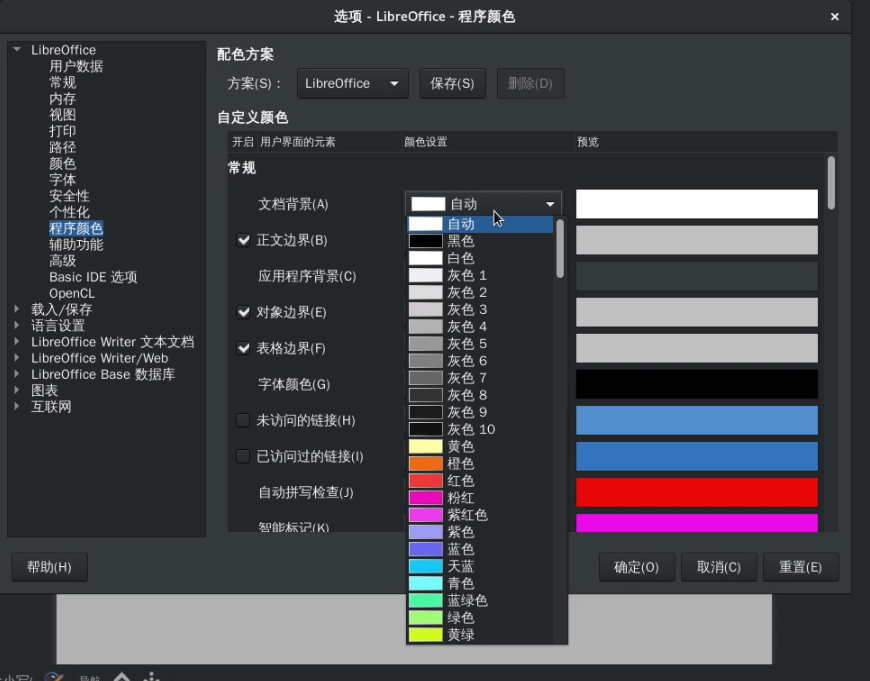Expand the 载入/保存 tree node
This screenshot has height=681, width=870.
coord(17,309)
